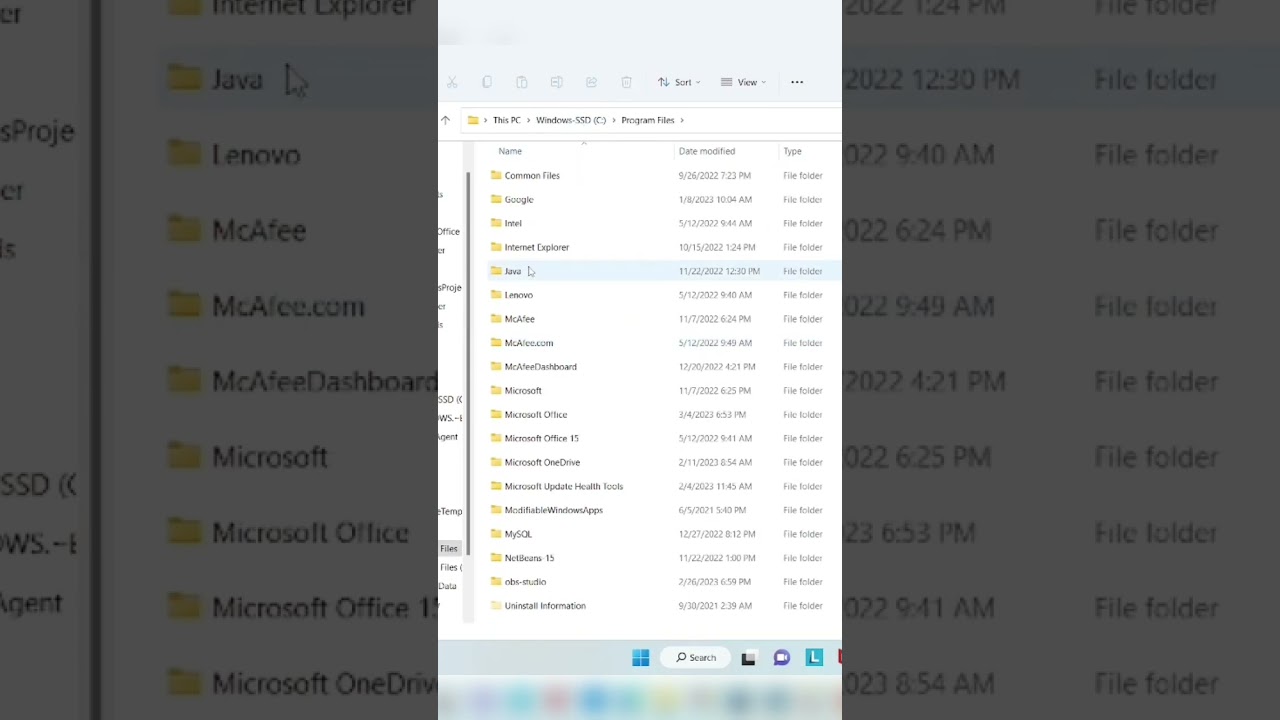The width and height of the screenshot is (1280, 720).
Task: Select the Java folder
Action: click(x=512, y=271)
